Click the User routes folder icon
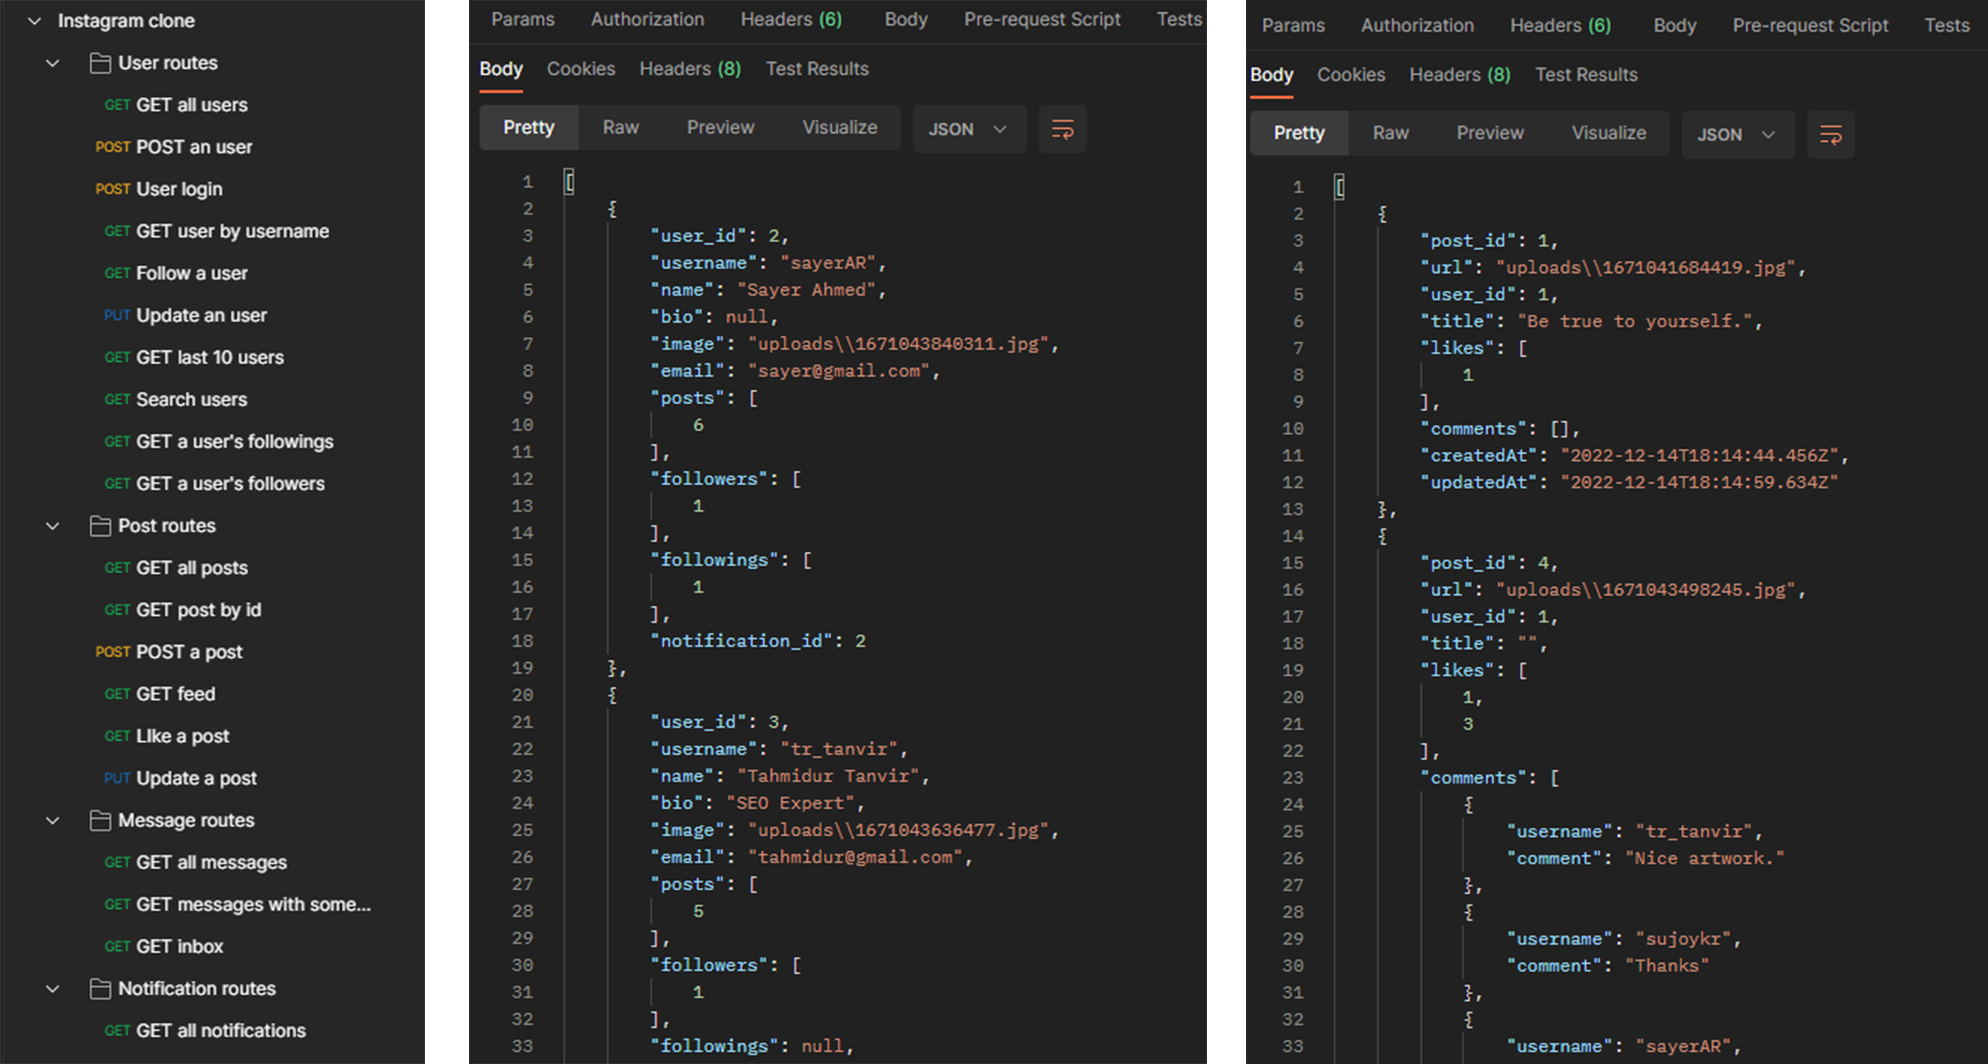The width and height of the screenshot is (1988, 1064). [x=100, y=63]
